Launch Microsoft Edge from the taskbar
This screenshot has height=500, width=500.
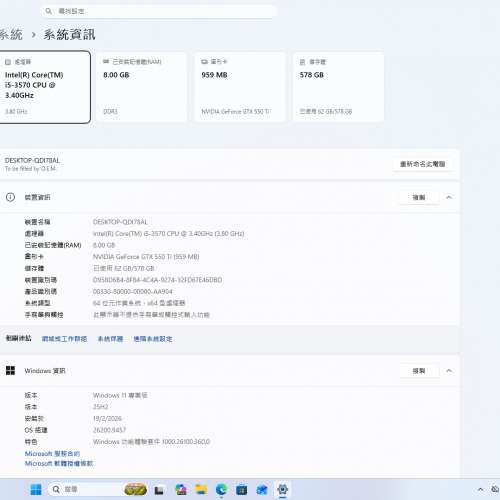click(221, 489)
